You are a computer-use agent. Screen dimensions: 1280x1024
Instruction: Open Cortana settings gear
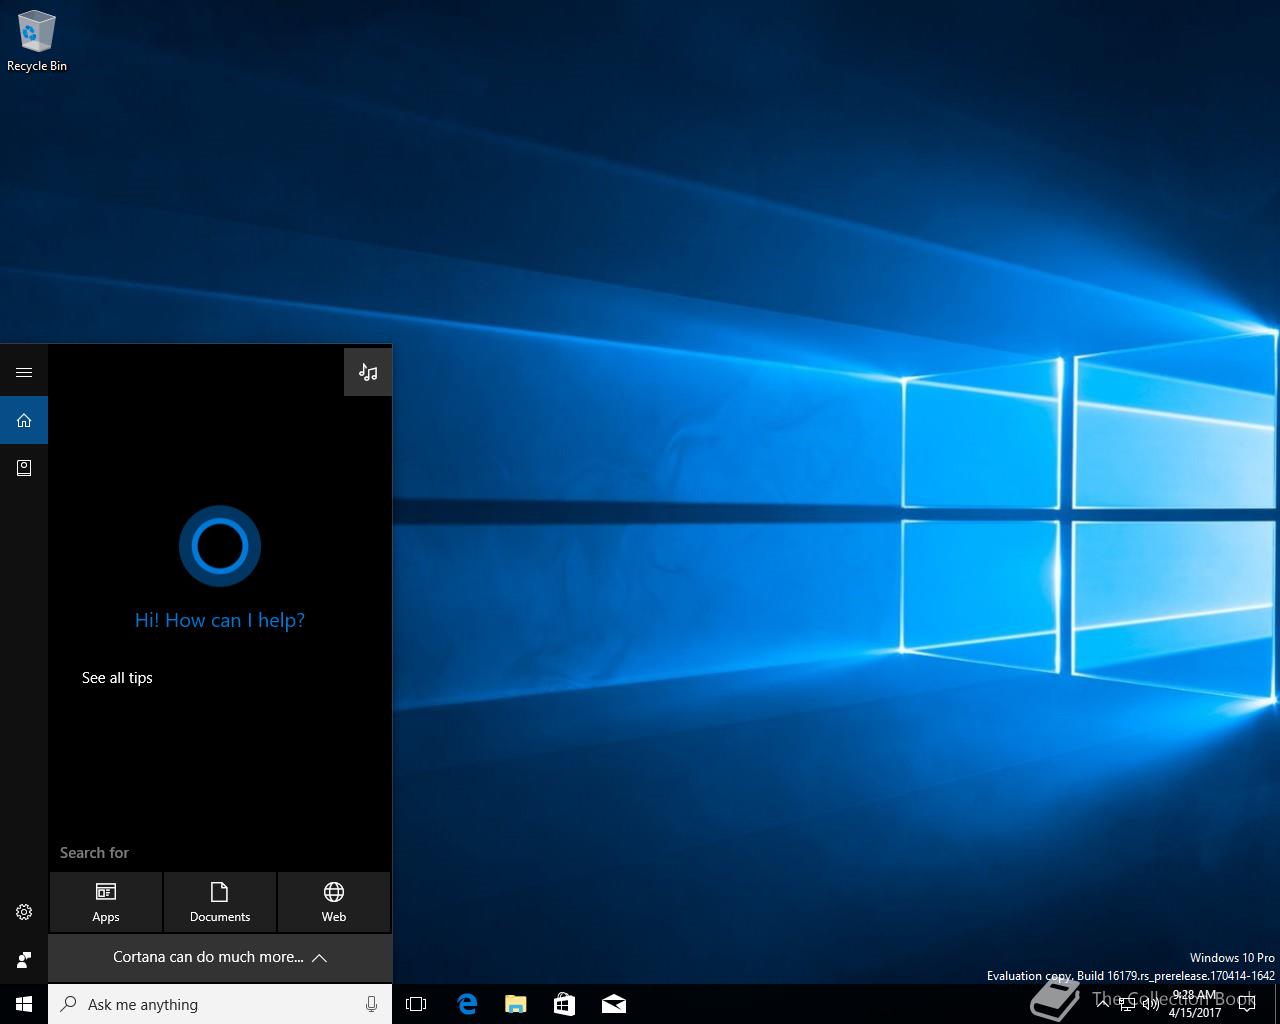(24, 912)
